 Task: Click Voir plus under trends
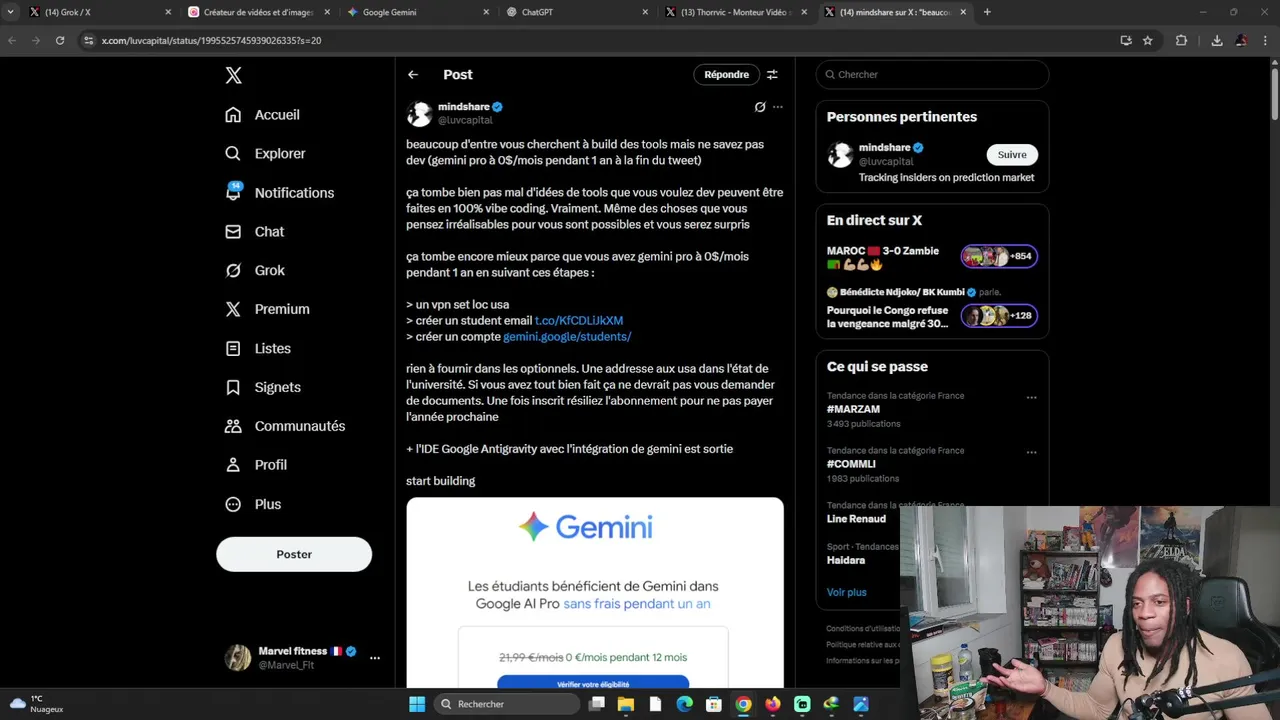[x=846, y=592]
